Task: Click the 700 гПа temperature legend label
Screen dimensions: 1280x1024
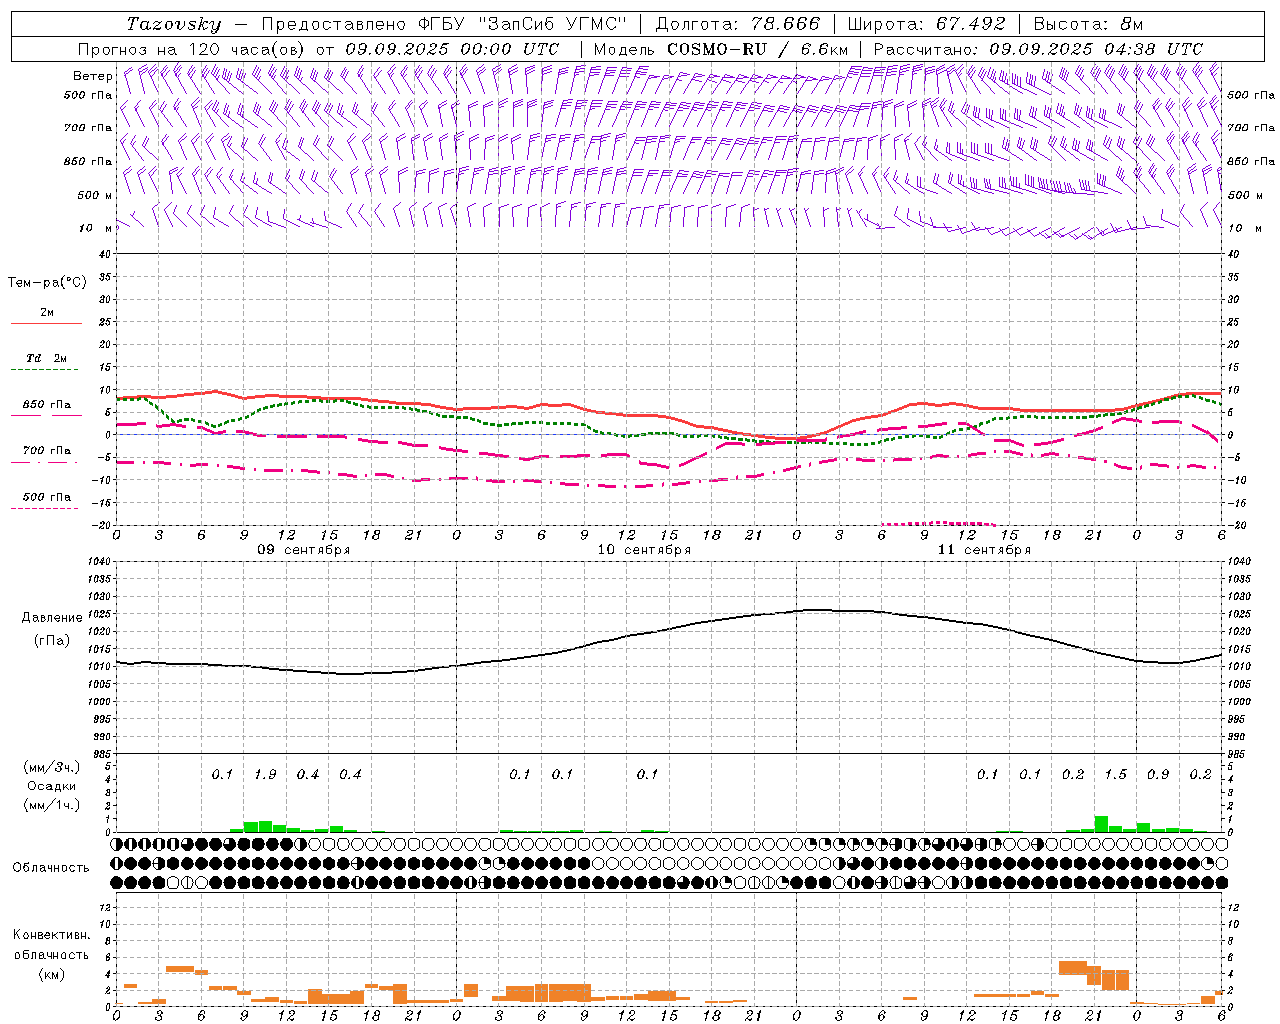Action: (x=47, y=451)
